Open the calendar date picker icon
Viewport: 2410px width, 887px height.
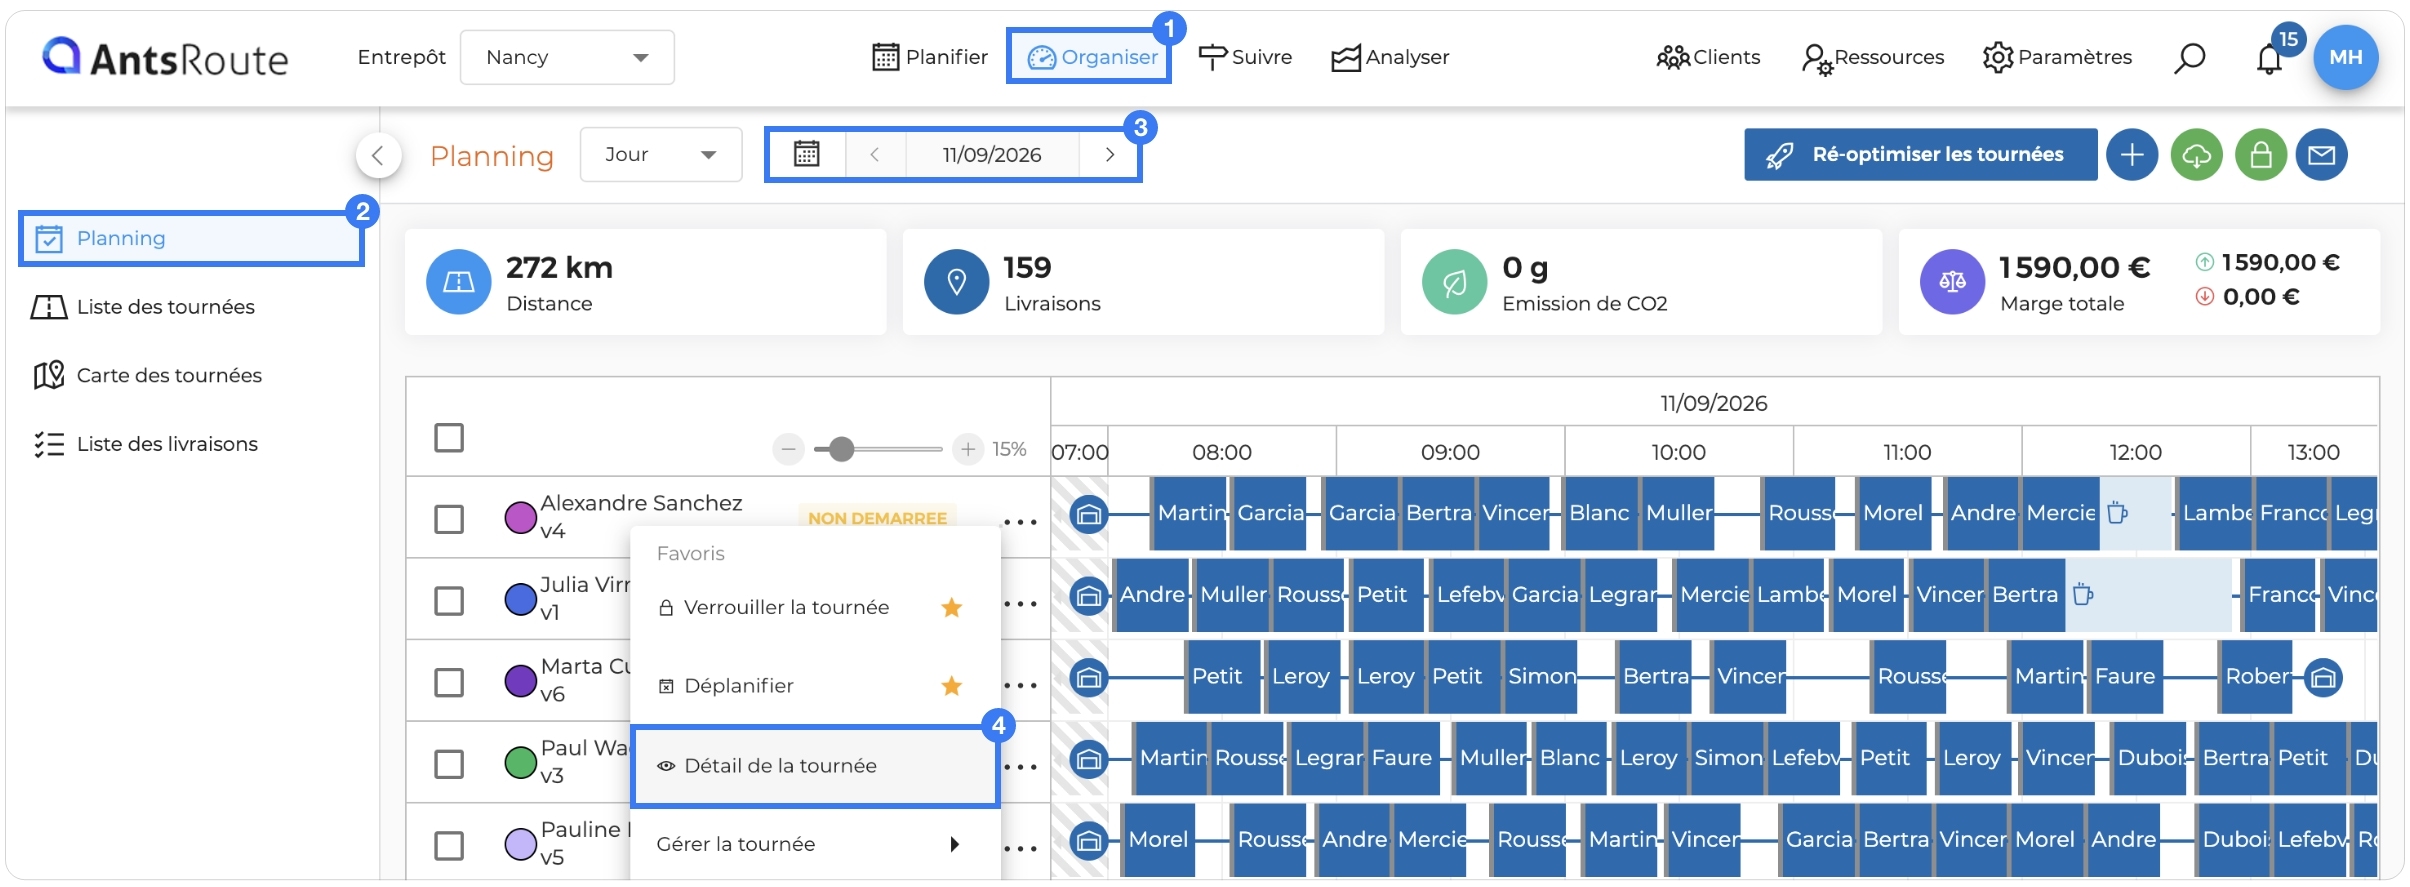tap(806, 154)
